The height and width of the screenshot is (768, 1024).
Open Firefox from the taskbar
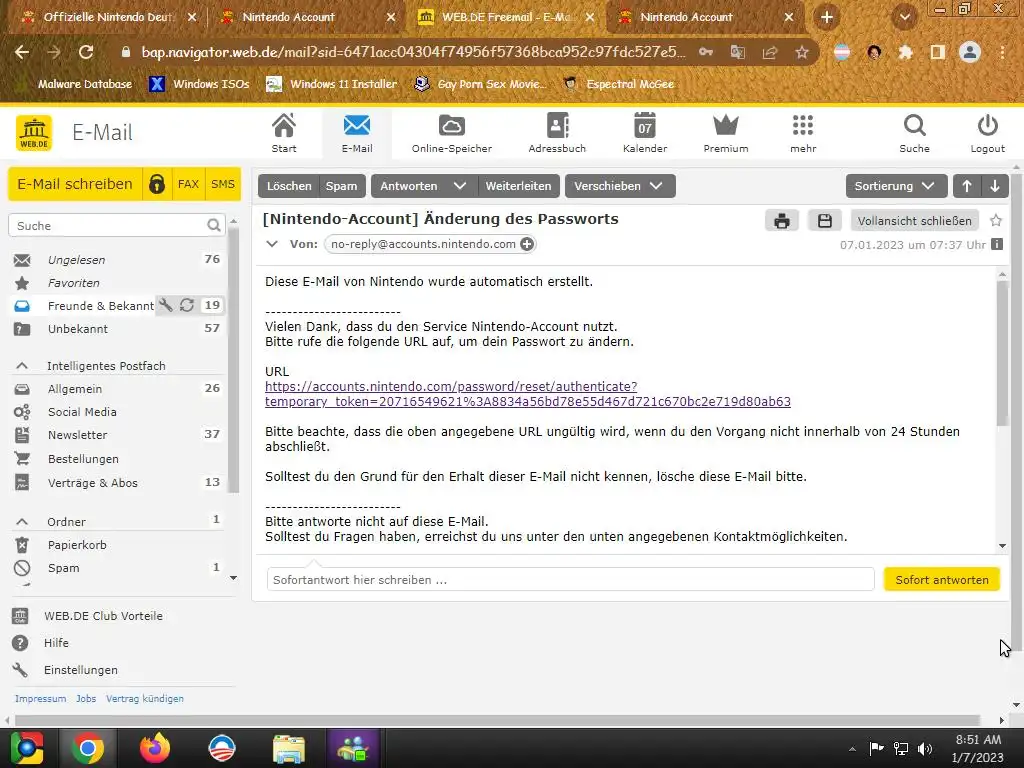[155, 748]
